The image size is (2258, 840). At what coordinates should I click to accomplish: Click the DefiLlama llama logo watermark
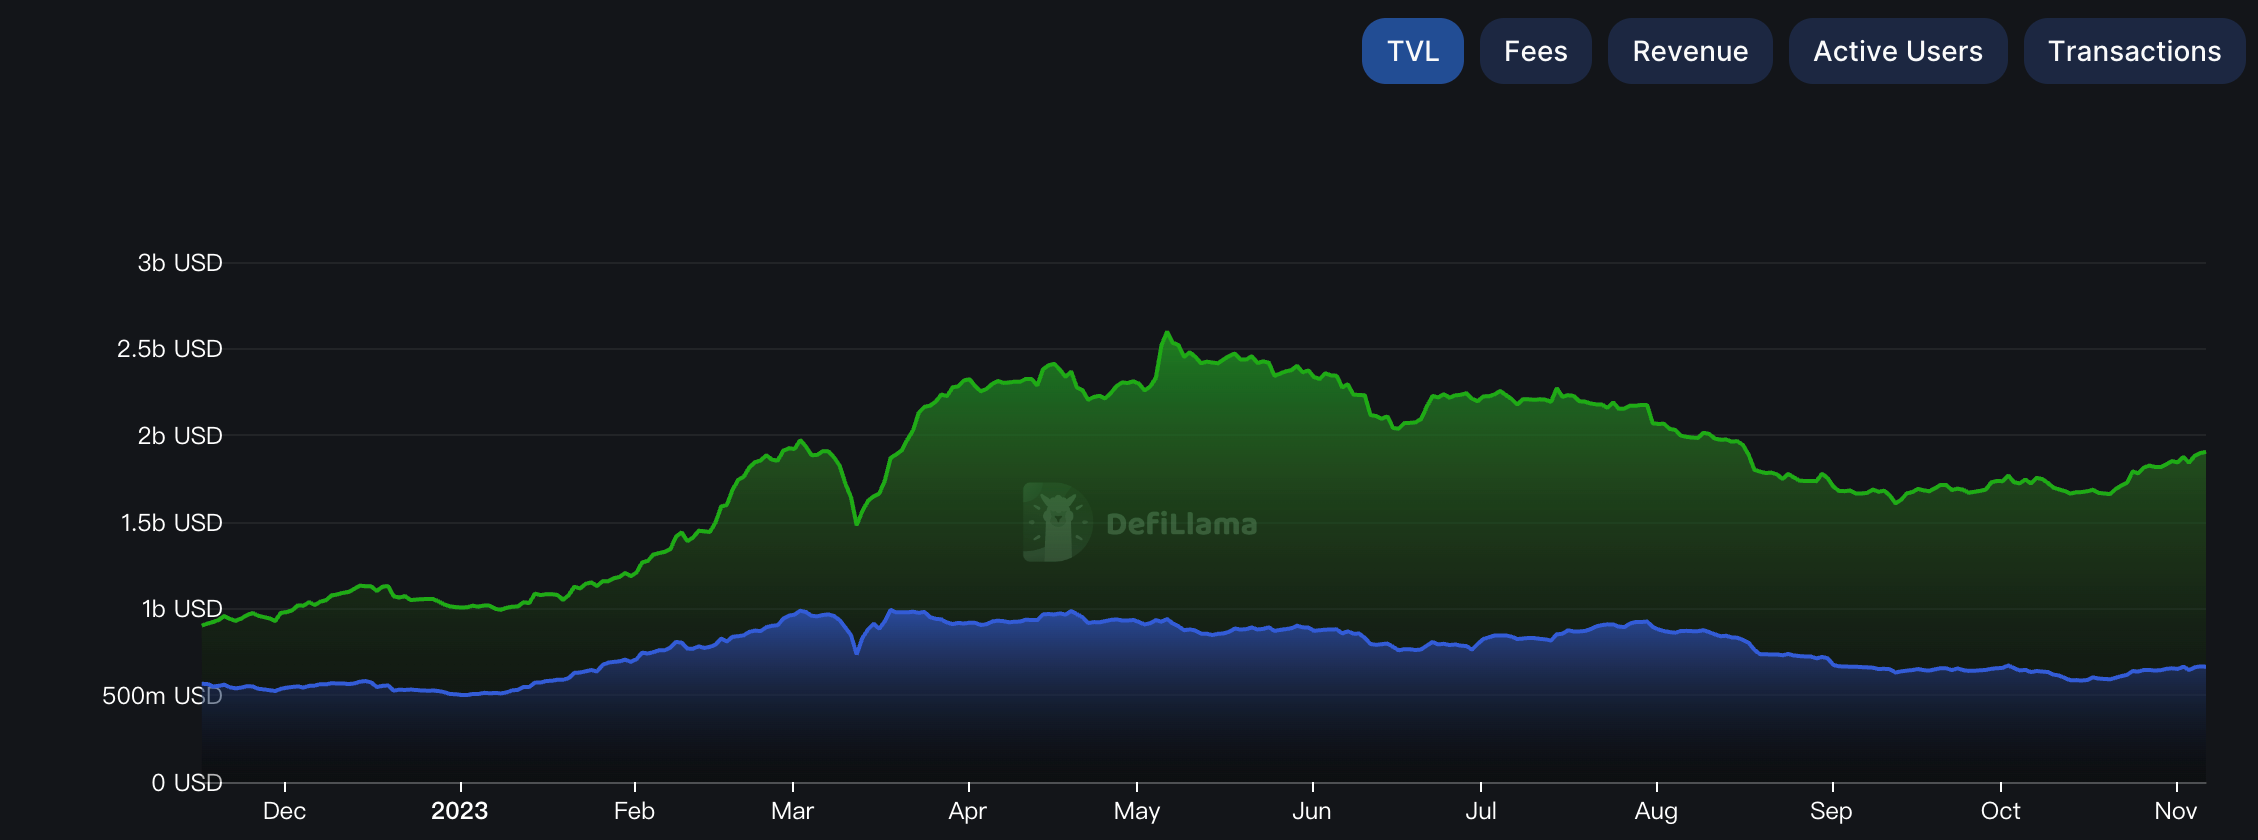pyautogui.click(x=1056, y=522)
